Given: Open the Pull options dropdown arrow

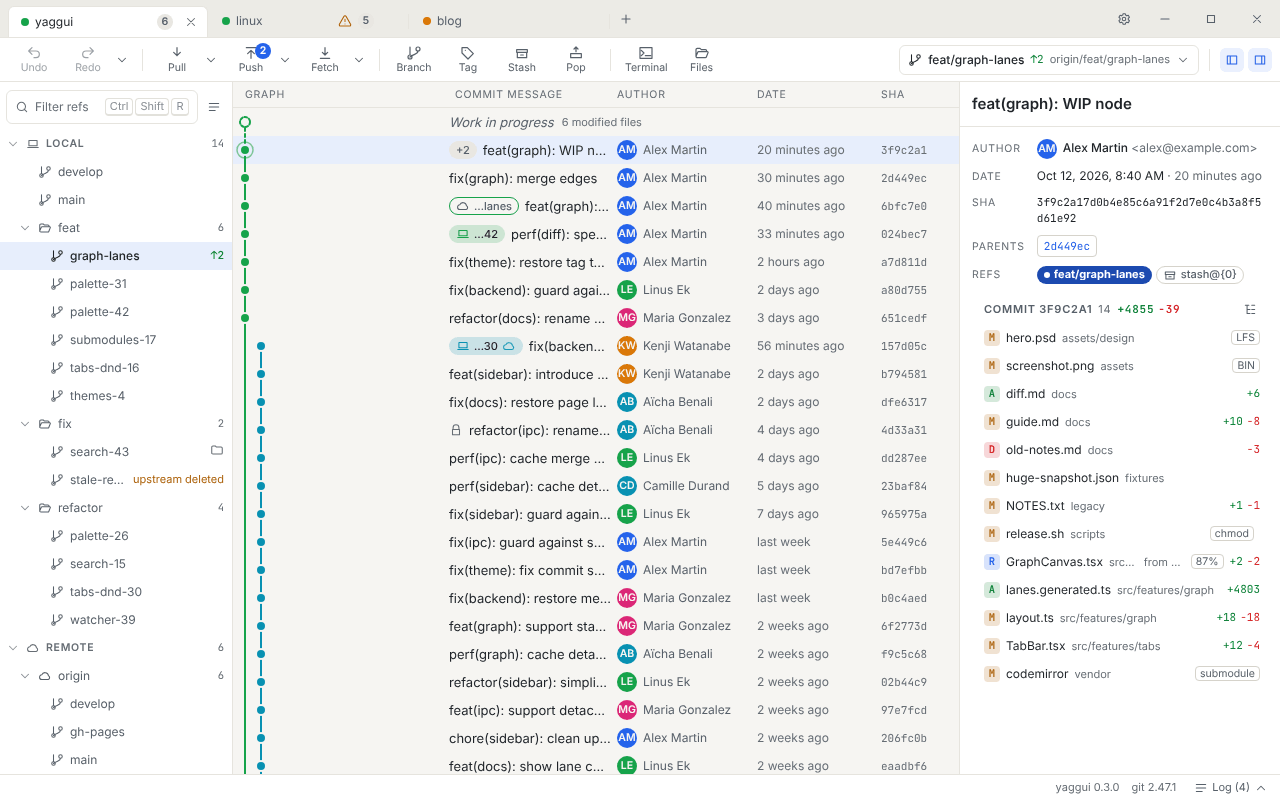Looking at the screenshot, I should tap(211, 60).
